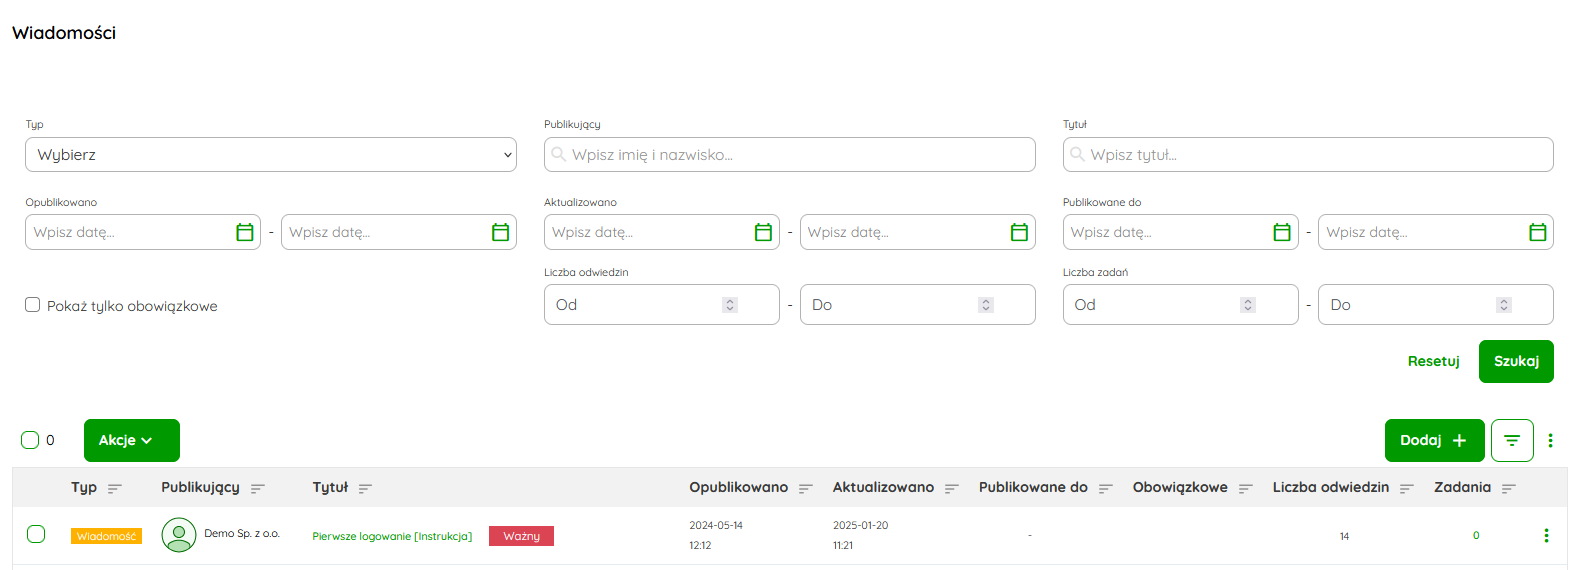Open the three-dot menu above the table
This screenshot has width=1583, height=570.
click(x=1550, y=440)
